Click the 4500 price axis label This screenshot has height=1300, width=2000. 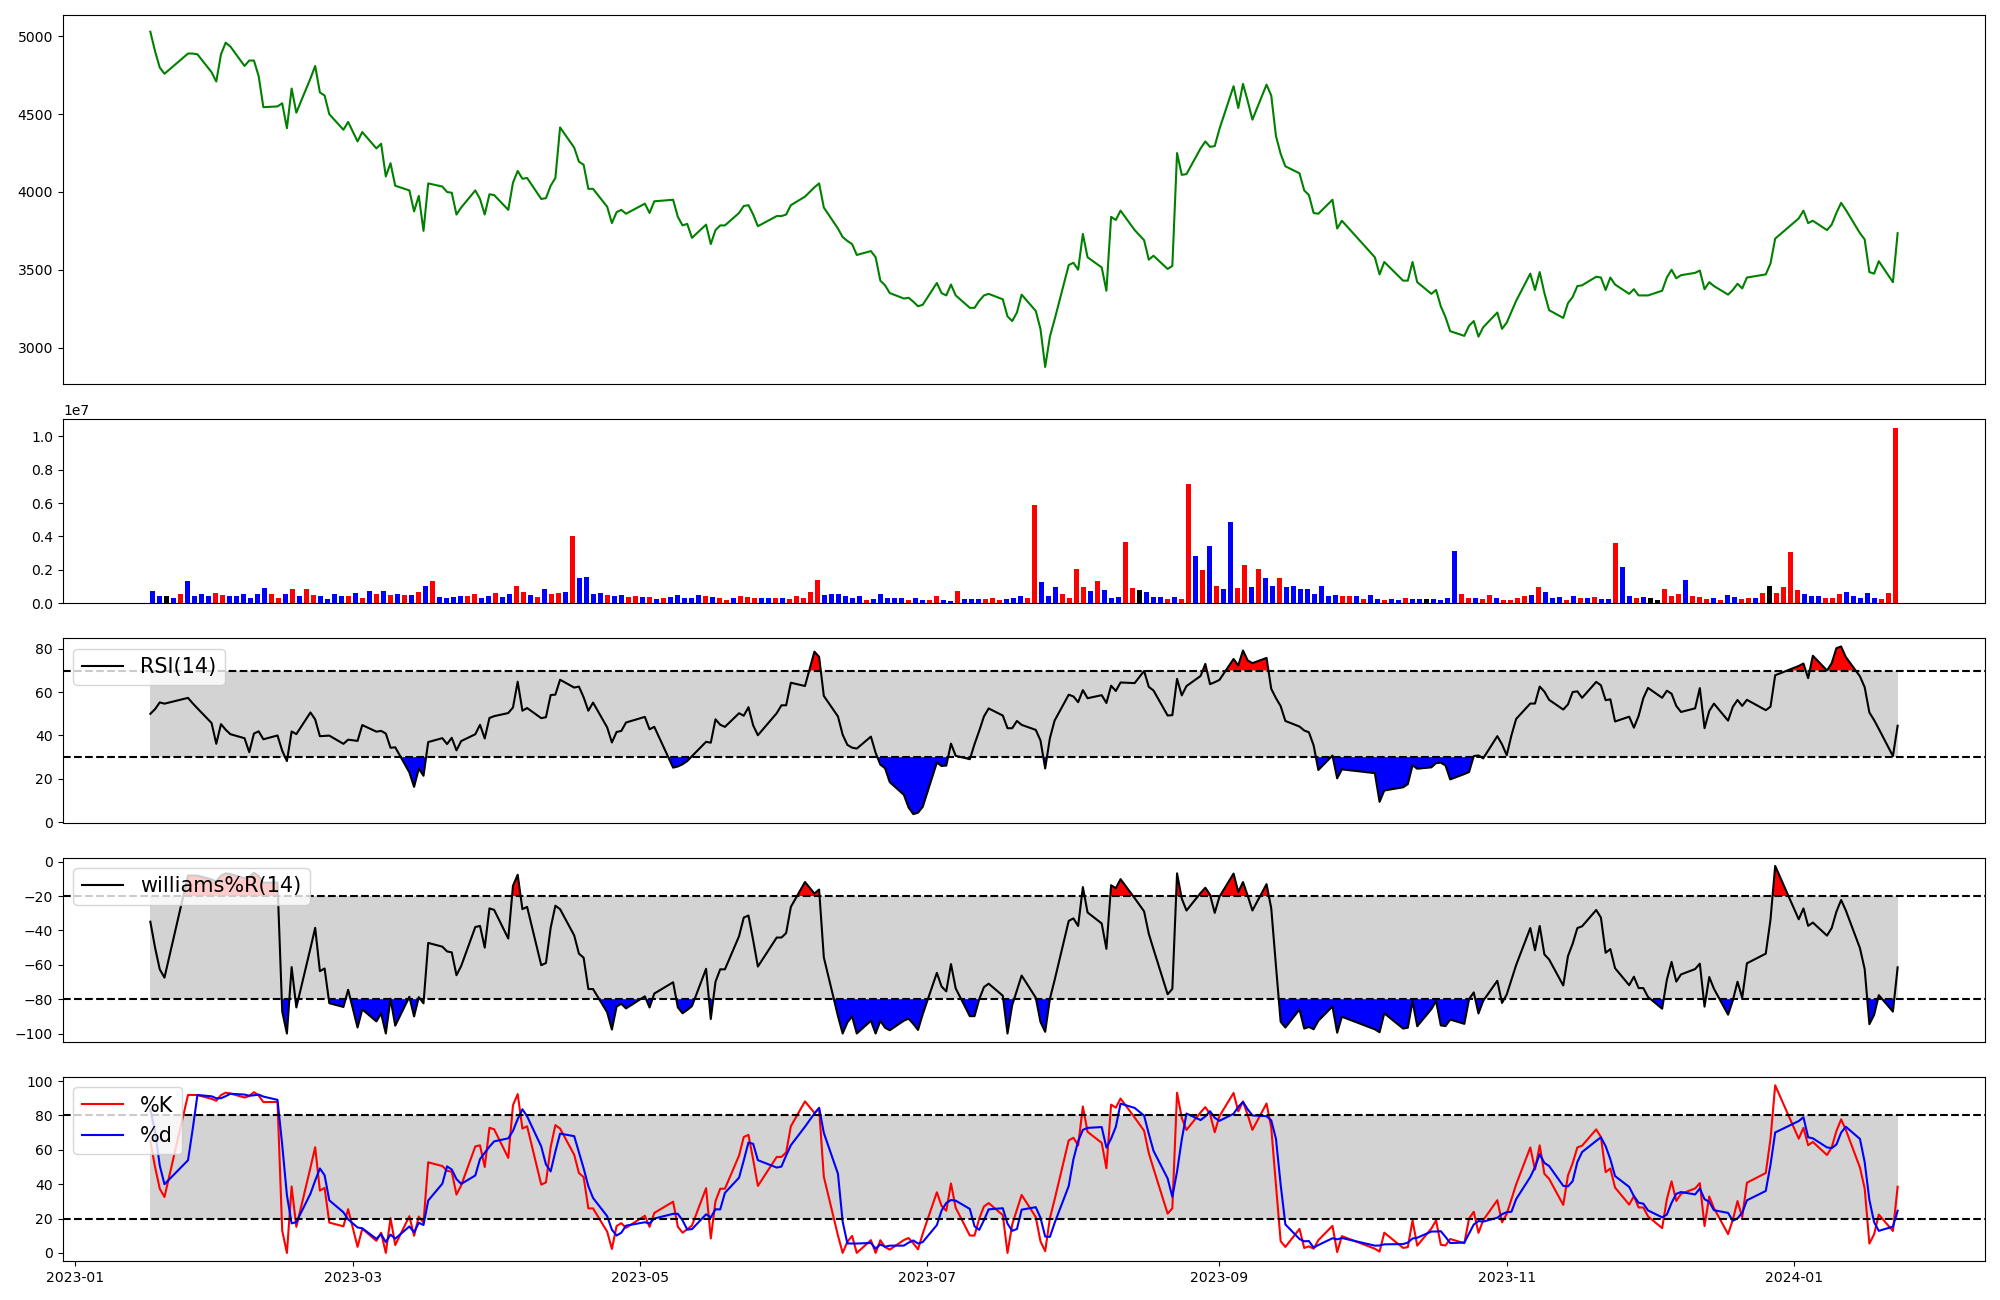coord(35,115)
